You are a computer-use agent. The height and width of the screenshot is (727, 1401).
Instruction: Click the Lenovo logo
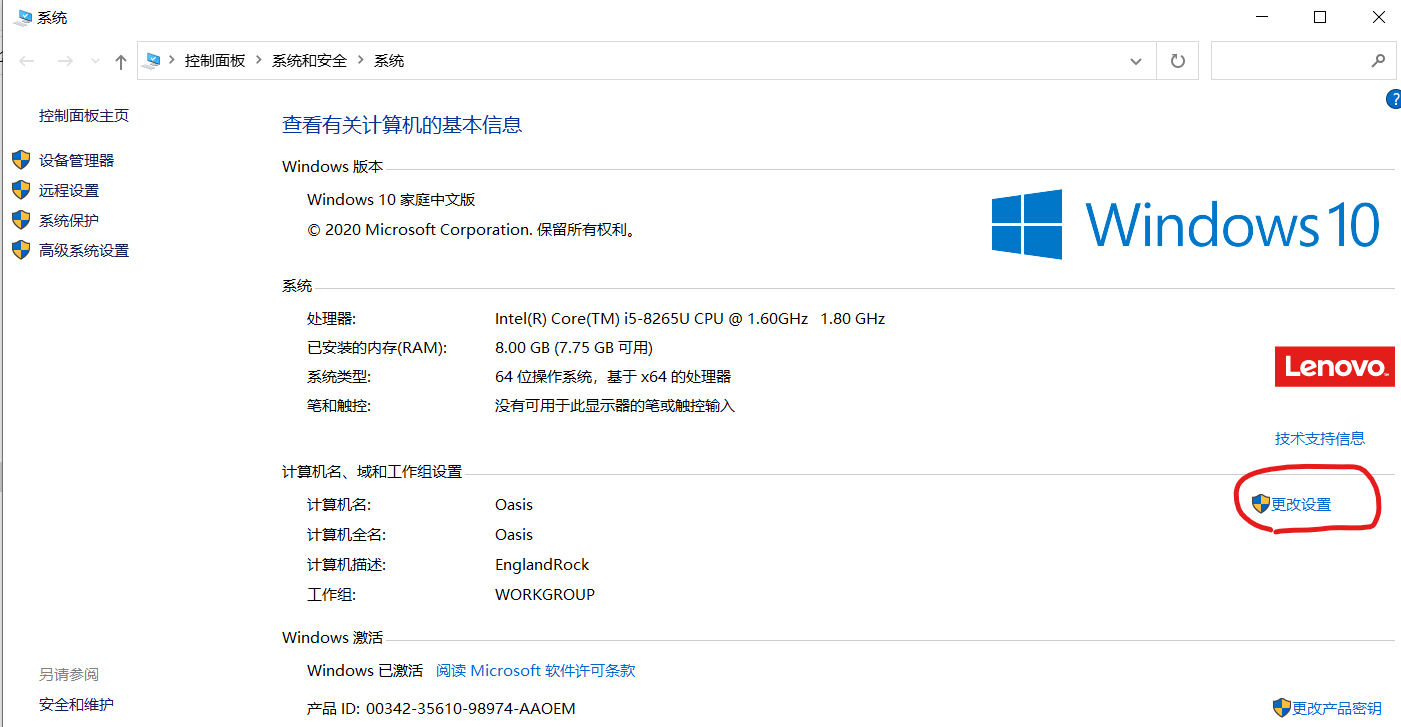pyautogui.click(x=1335, y=366)
